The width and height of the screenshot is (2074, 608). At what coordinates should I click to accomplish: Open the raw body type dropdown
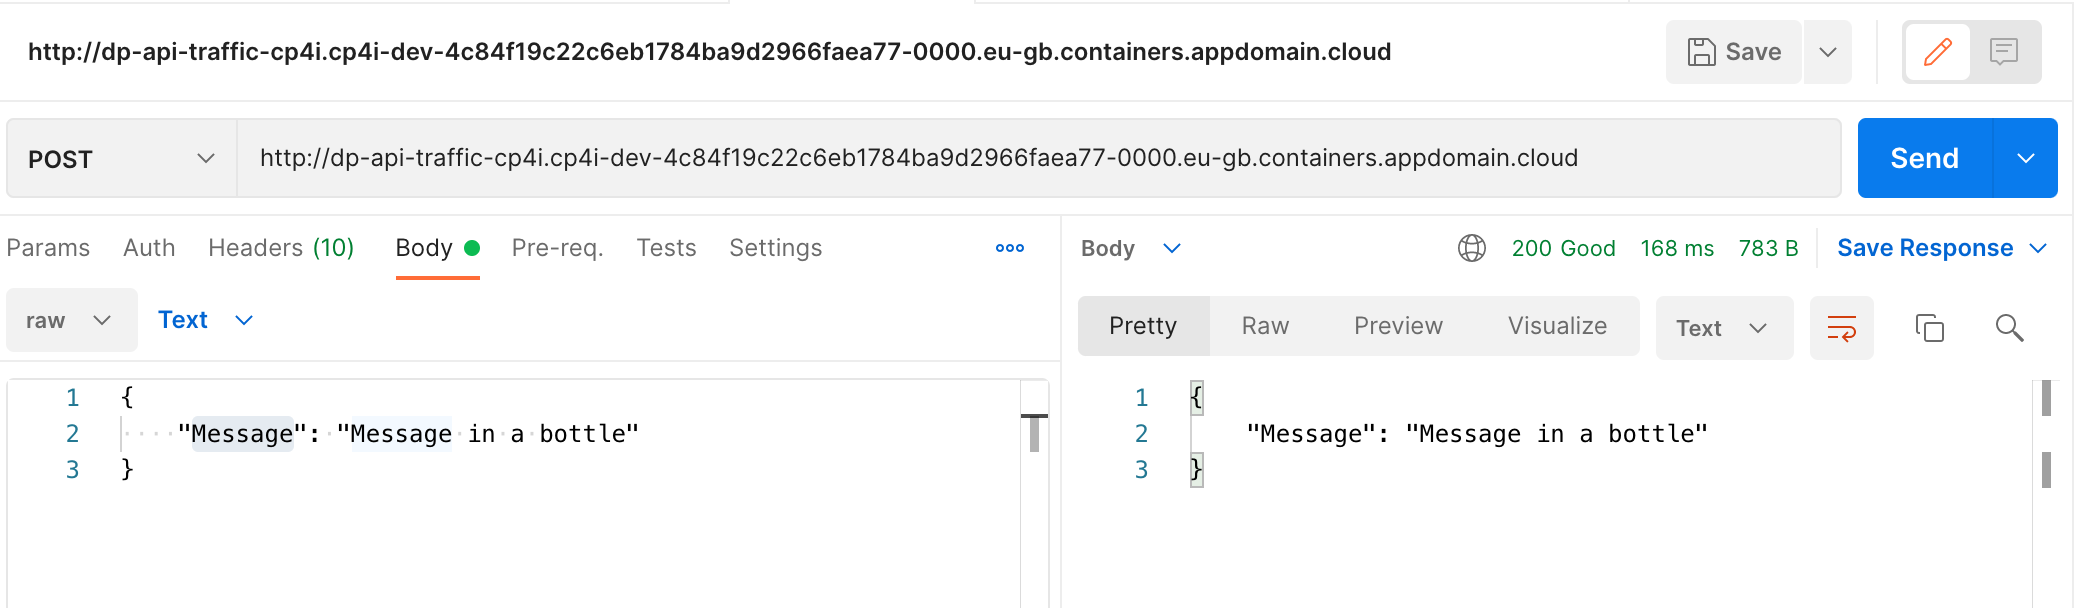72,320
